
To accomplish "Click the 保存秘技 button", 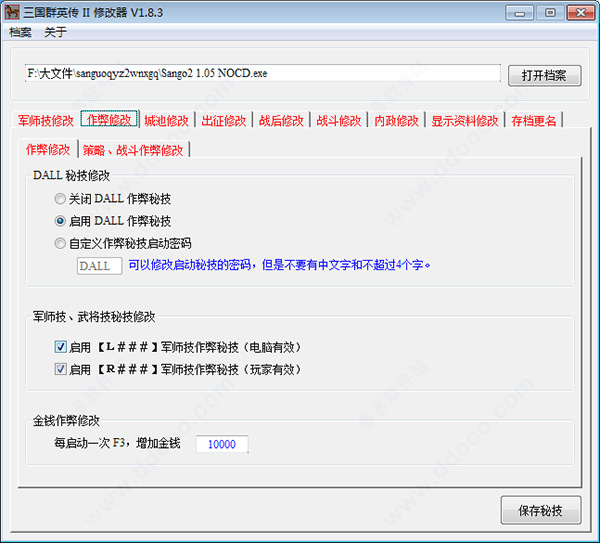I will point(541,510).
